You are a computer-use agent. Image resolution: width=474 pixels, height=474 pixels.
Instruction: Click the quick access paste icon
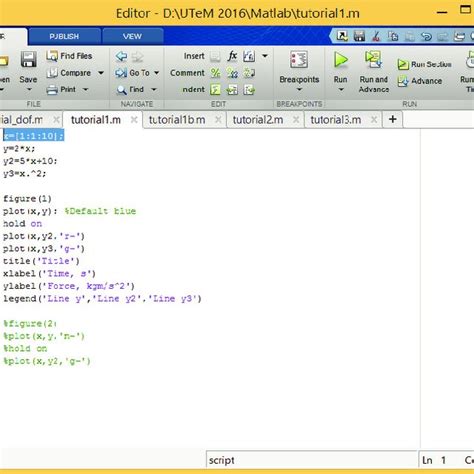click(410, 36)
